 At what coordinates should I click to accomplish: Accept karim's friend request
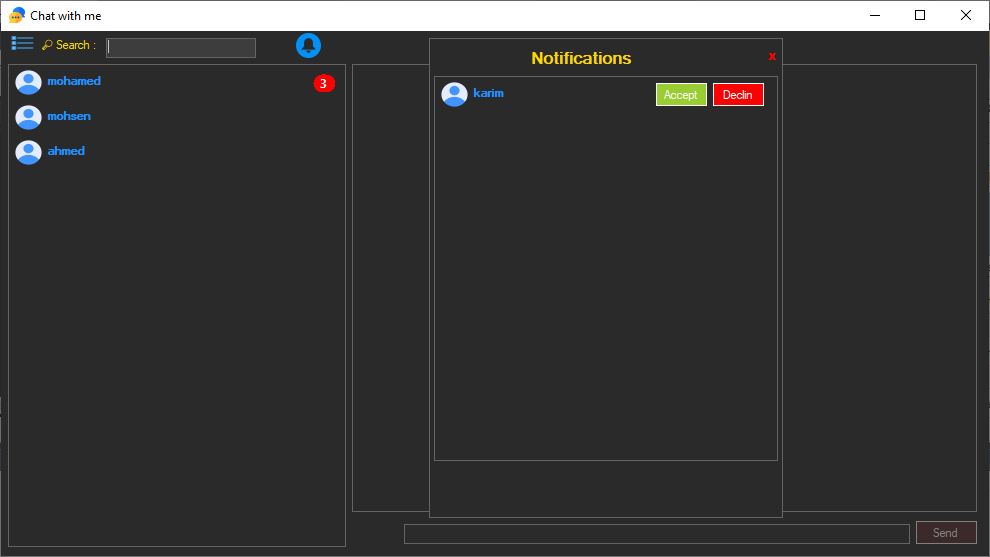tap(680, 95)
